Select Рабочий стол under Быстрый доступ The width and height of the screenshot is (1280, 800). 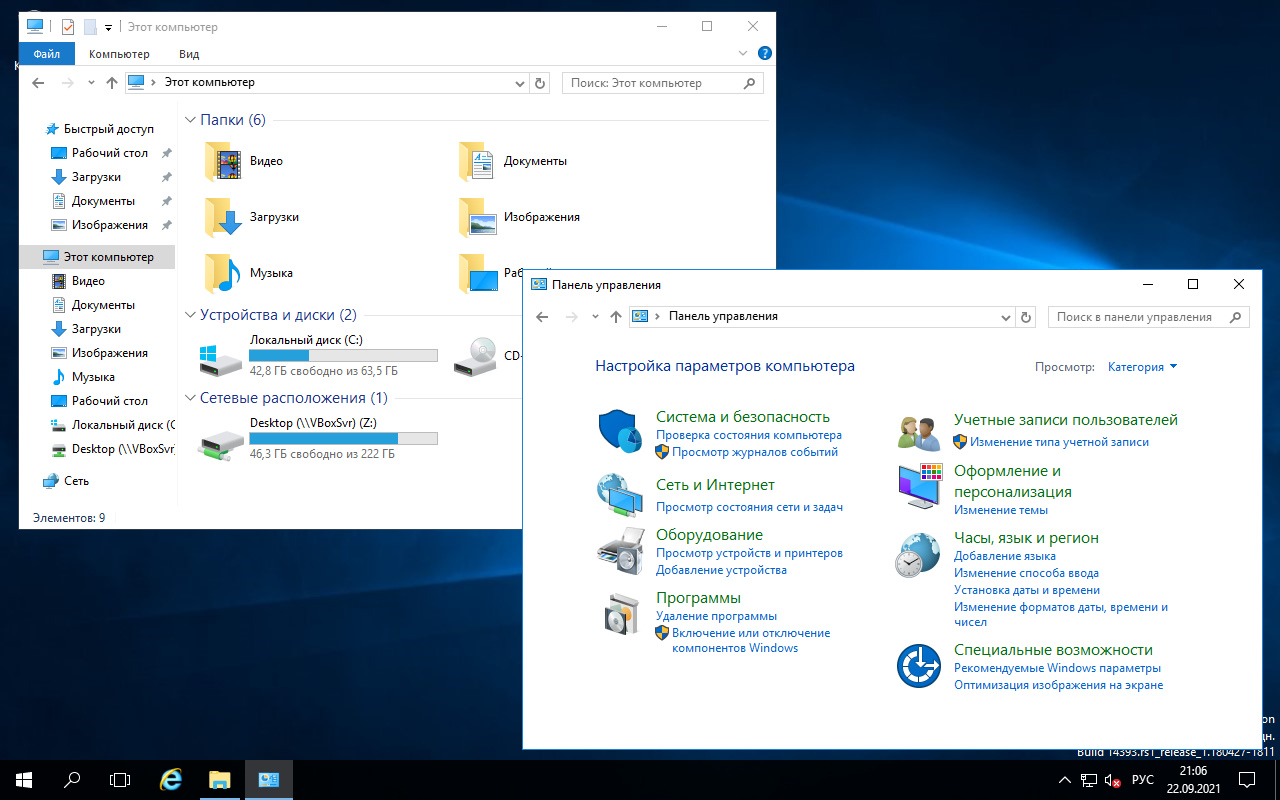(110, 153)
